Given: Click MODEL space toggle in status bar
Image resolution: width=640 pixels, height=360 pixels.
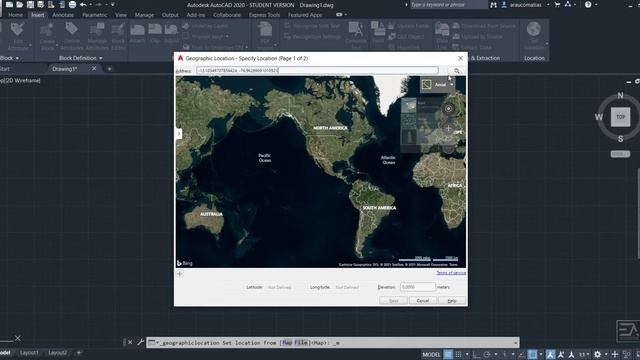Looking at the screenshot, I should (431, 354).
